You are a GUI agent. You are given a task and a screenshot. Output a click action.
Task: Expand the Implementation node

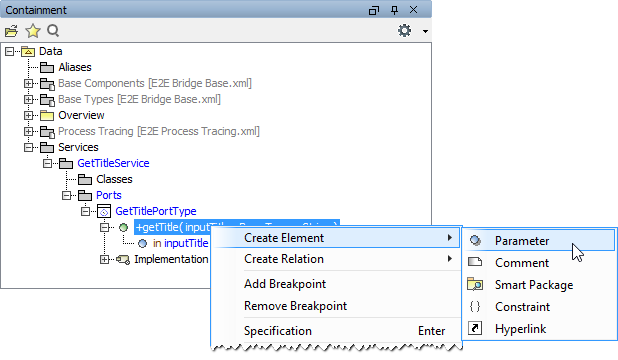tap(104, 259)
